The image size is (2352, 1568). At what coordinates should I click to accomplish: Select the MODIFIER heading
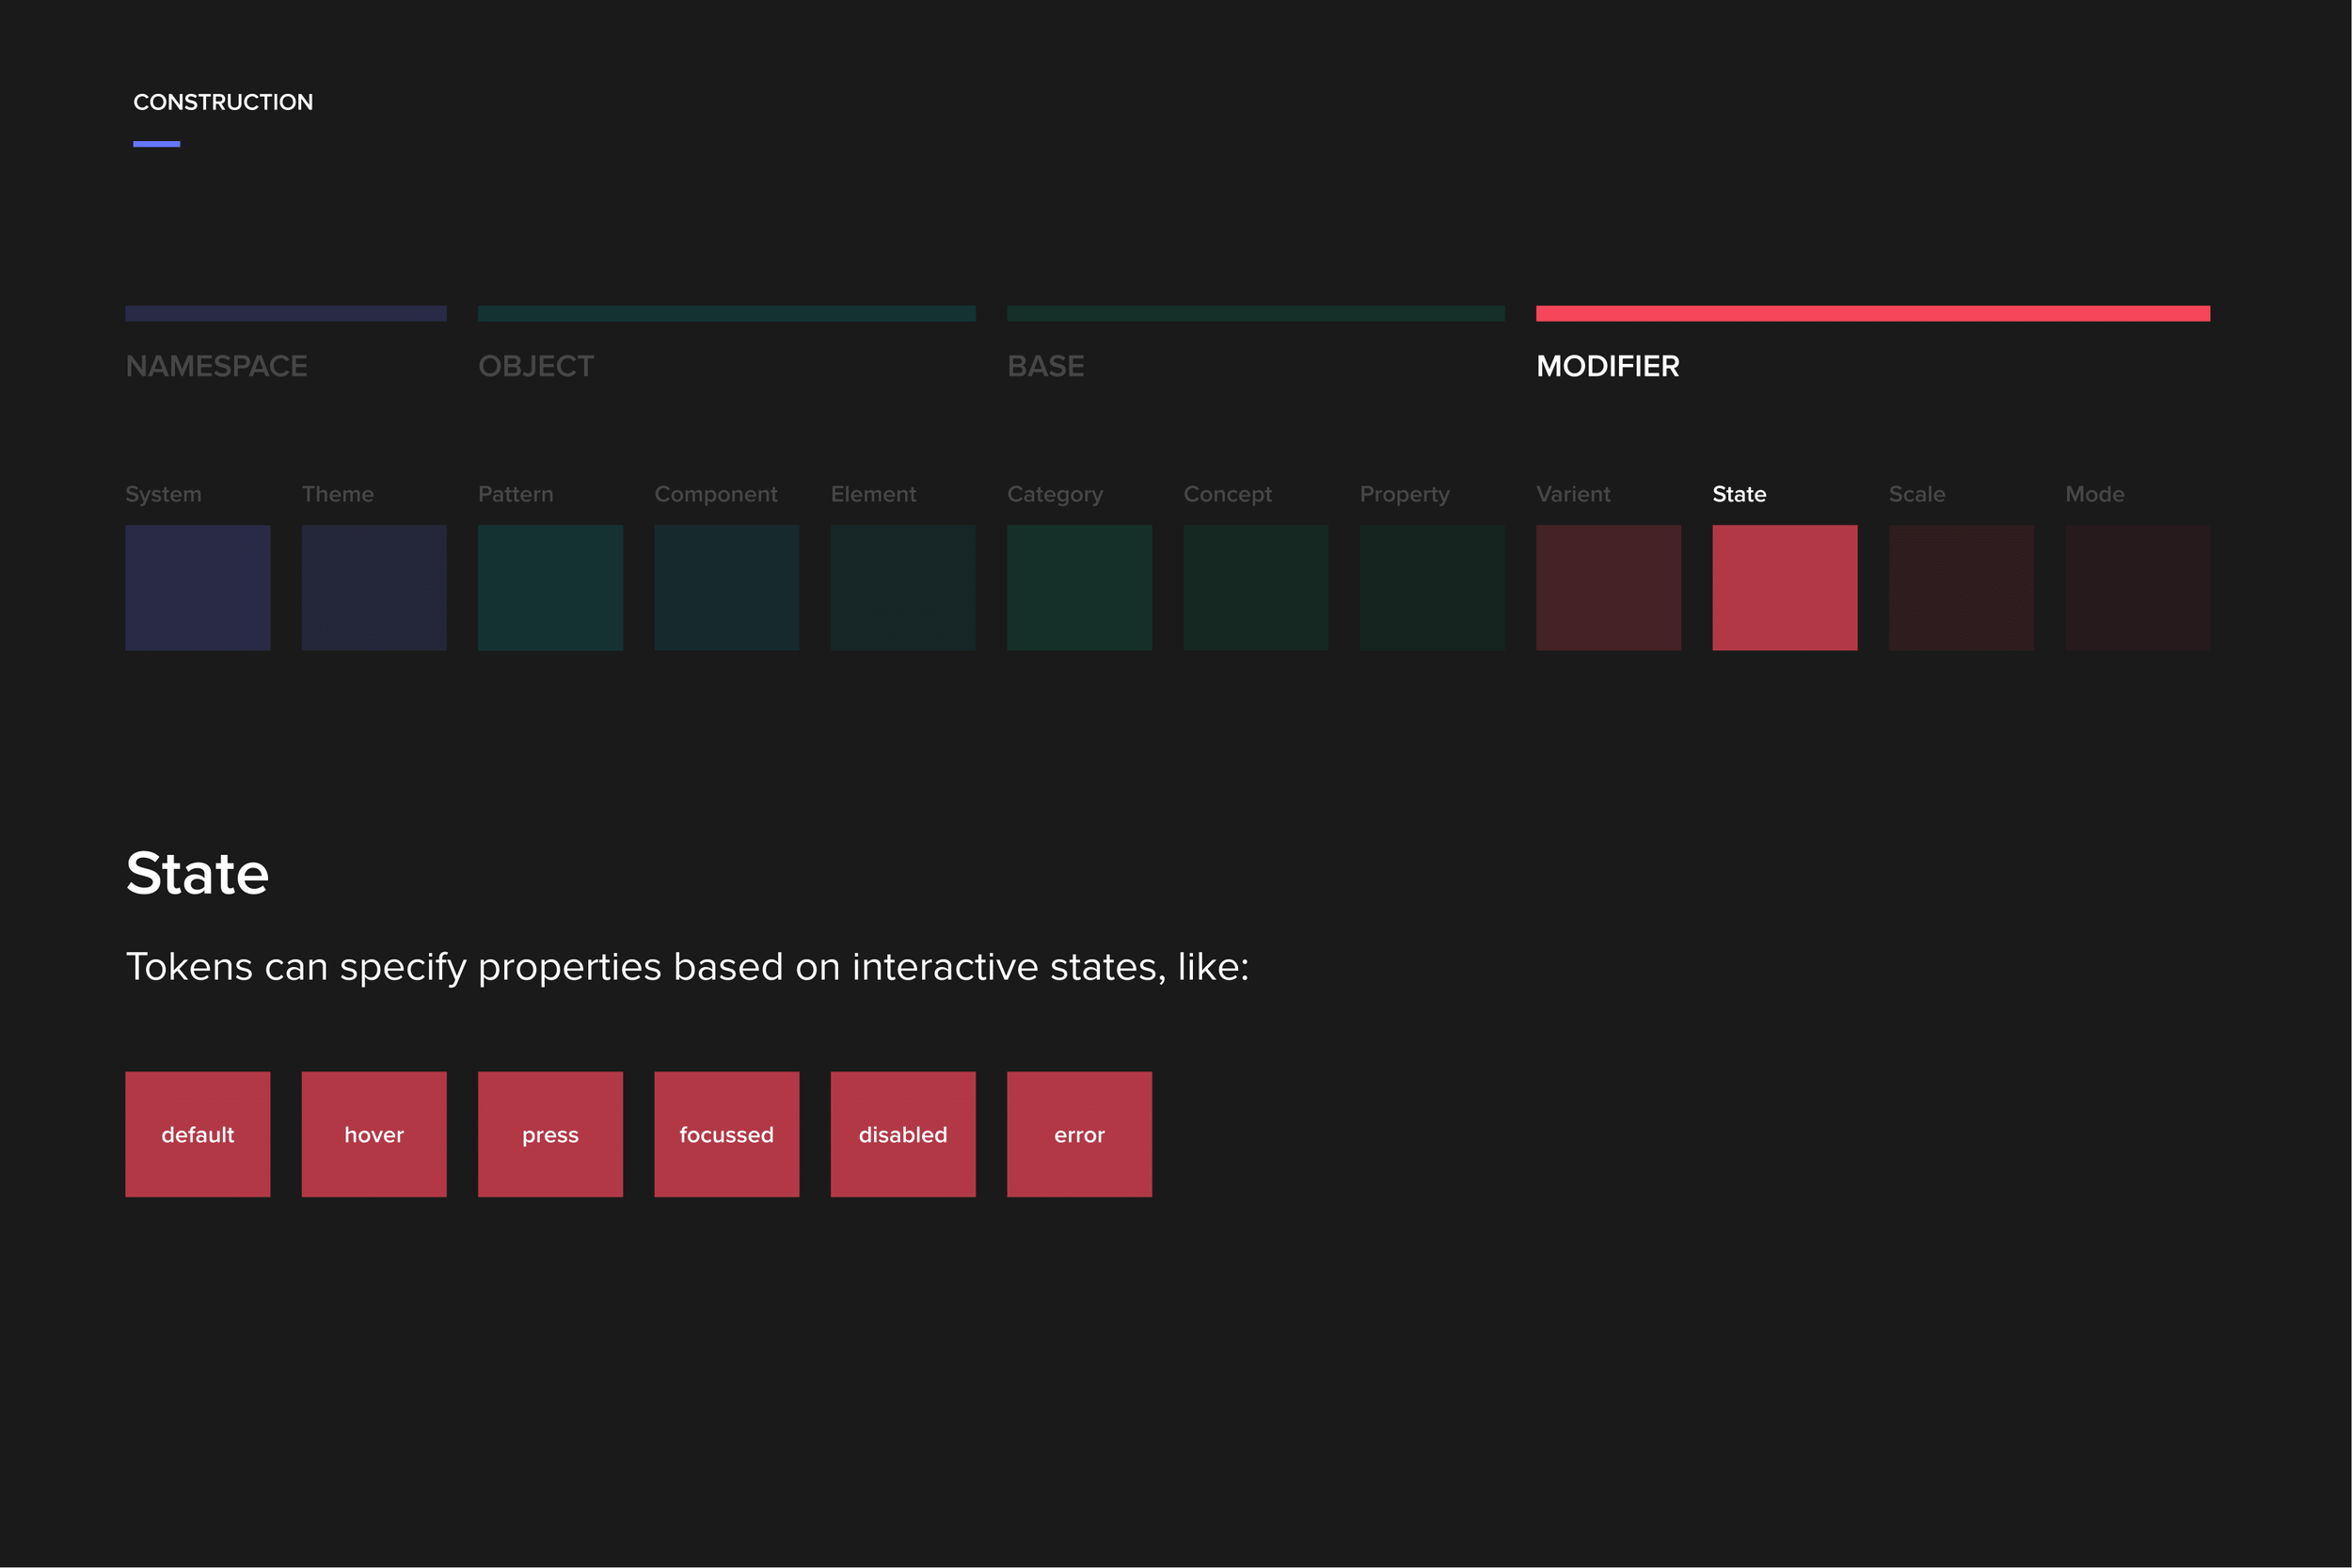click(1607, 366)
